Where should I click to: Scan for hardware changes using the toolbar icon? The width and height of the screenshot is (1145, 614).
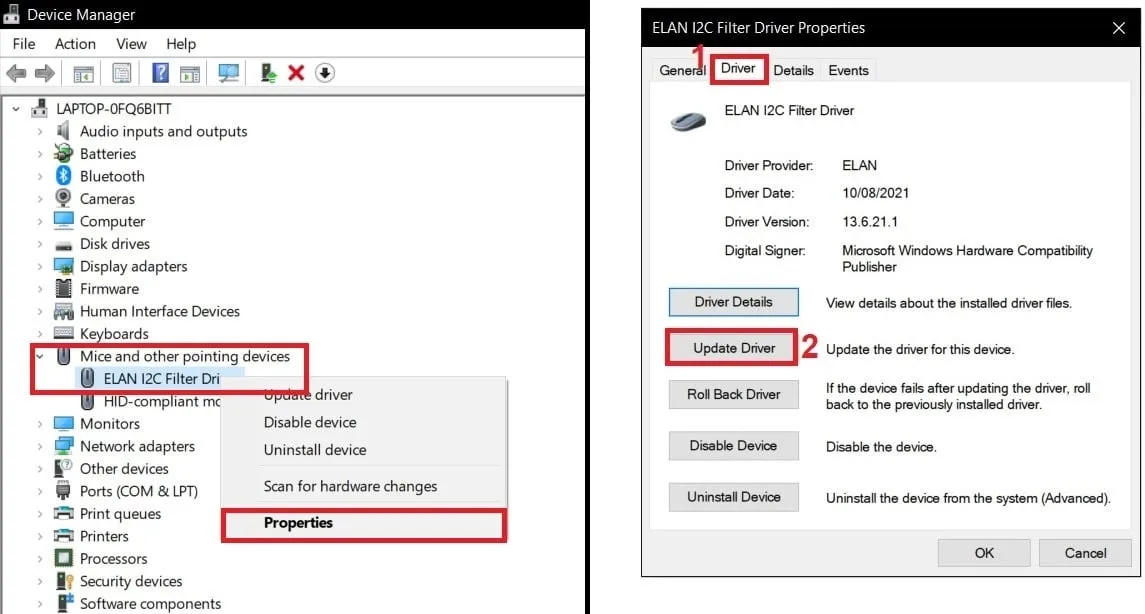click(x=229, y=72)
